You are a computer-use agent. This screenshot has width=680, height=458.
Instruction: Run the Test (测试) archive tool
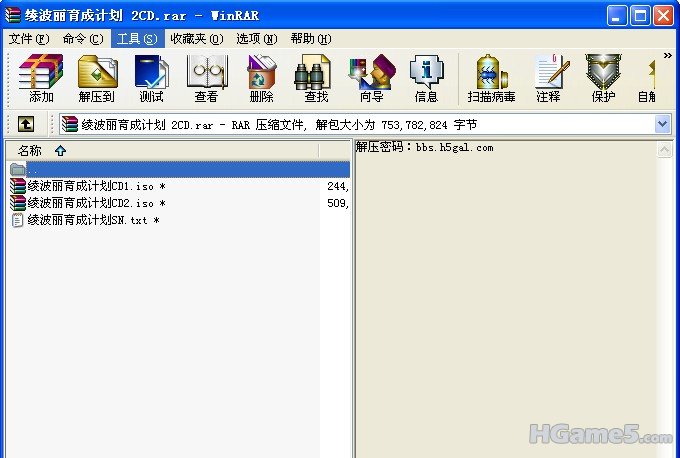pos(151,79)
